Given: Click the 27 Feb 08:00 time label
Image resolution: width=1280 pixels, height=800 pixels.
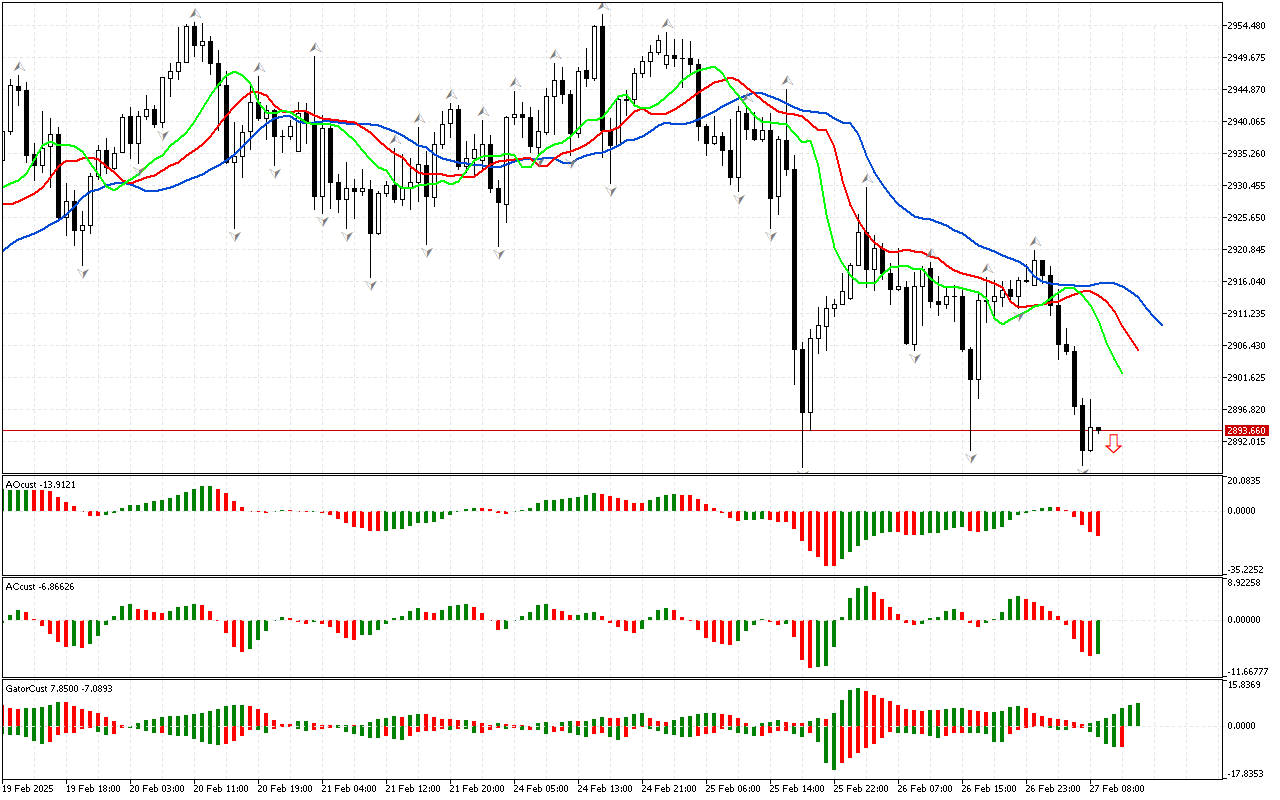Looking at the screenshot, I should coord(1117,789).
